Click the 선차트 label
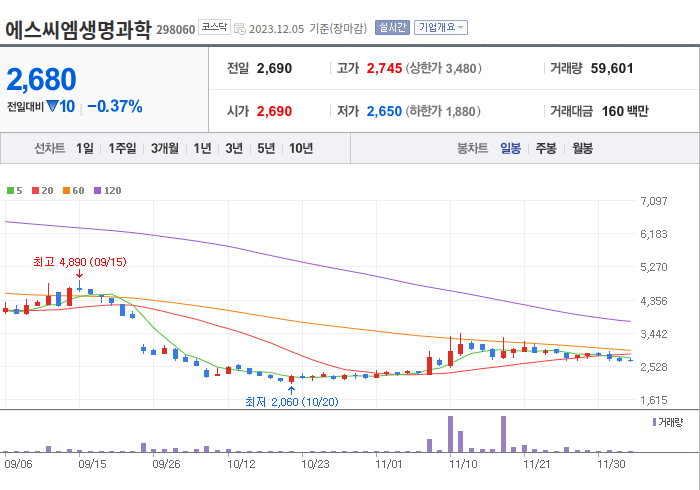The image size is (700, 490). (50, 148)
